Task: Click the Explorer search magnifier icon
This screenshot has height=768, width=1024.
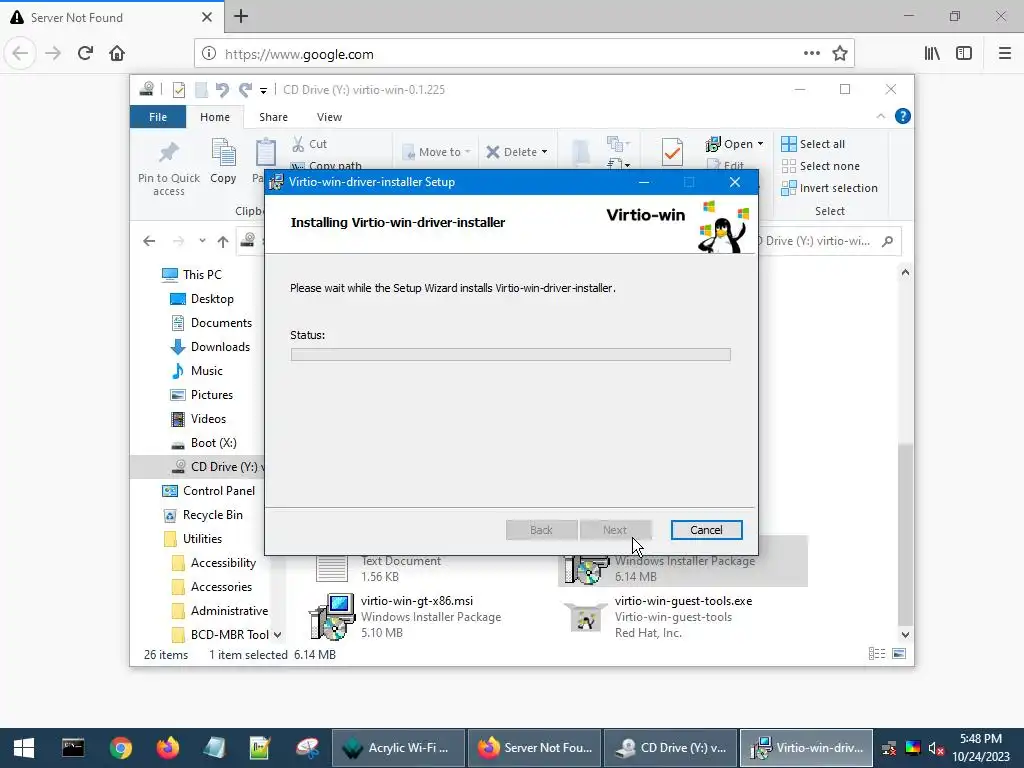Action: pyautogui.click(x=887, y=241)
